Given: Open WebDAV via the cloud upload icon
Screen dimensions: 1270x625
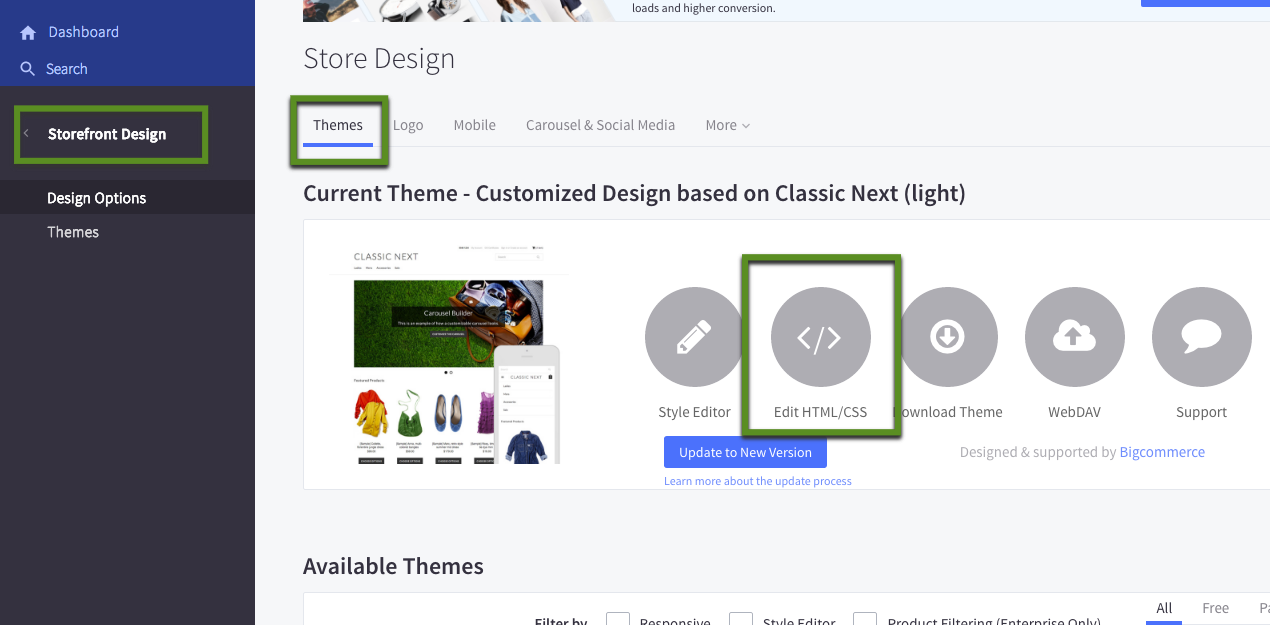Looking at the screenshot, I should [1074, 337].
